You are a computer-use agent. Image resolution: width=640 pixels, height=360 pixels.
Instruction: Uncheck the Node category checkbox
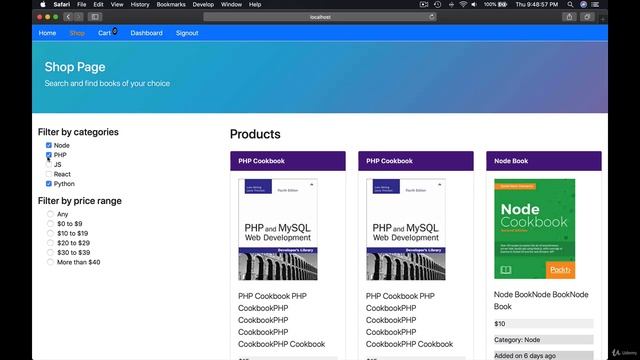coord(49,145)
